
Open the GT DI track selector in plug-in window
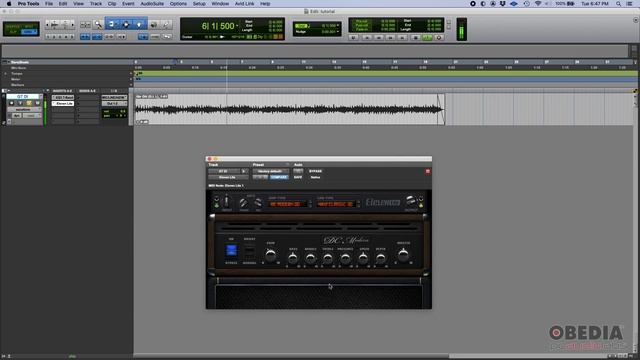[224, 171]
